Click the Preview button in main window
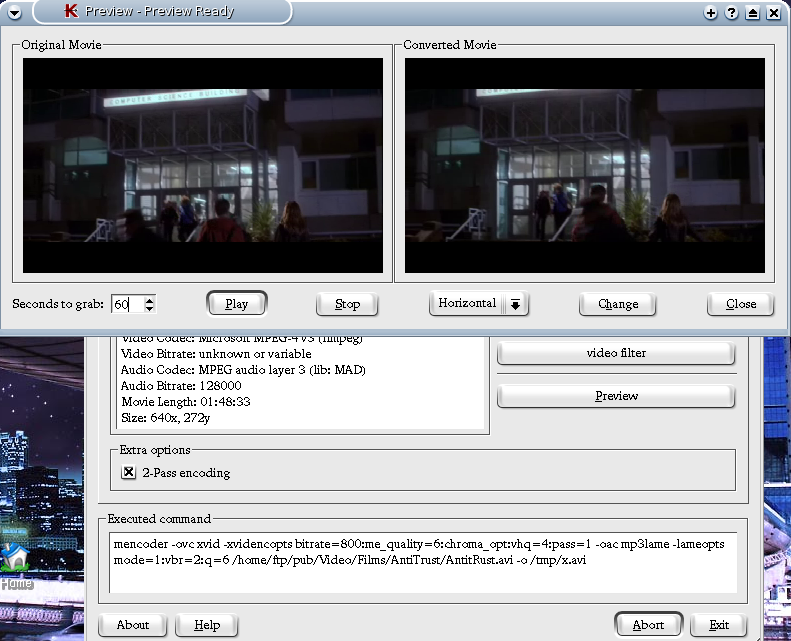 616,396
